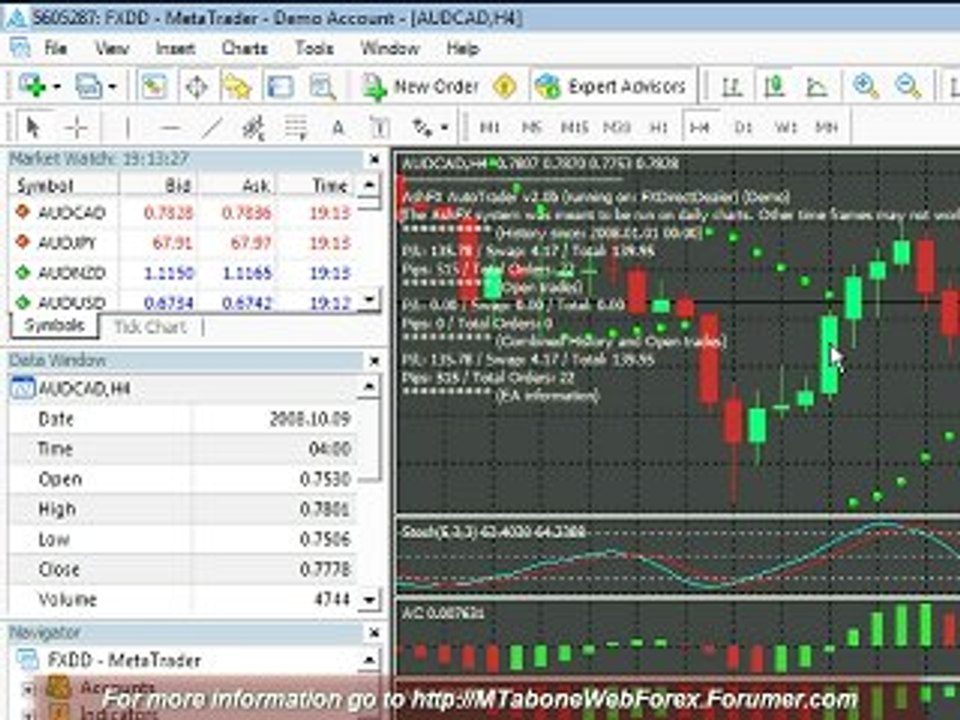Screen dimensions: 960x720
Task: Select the Text Label tool
Action: 380,127
